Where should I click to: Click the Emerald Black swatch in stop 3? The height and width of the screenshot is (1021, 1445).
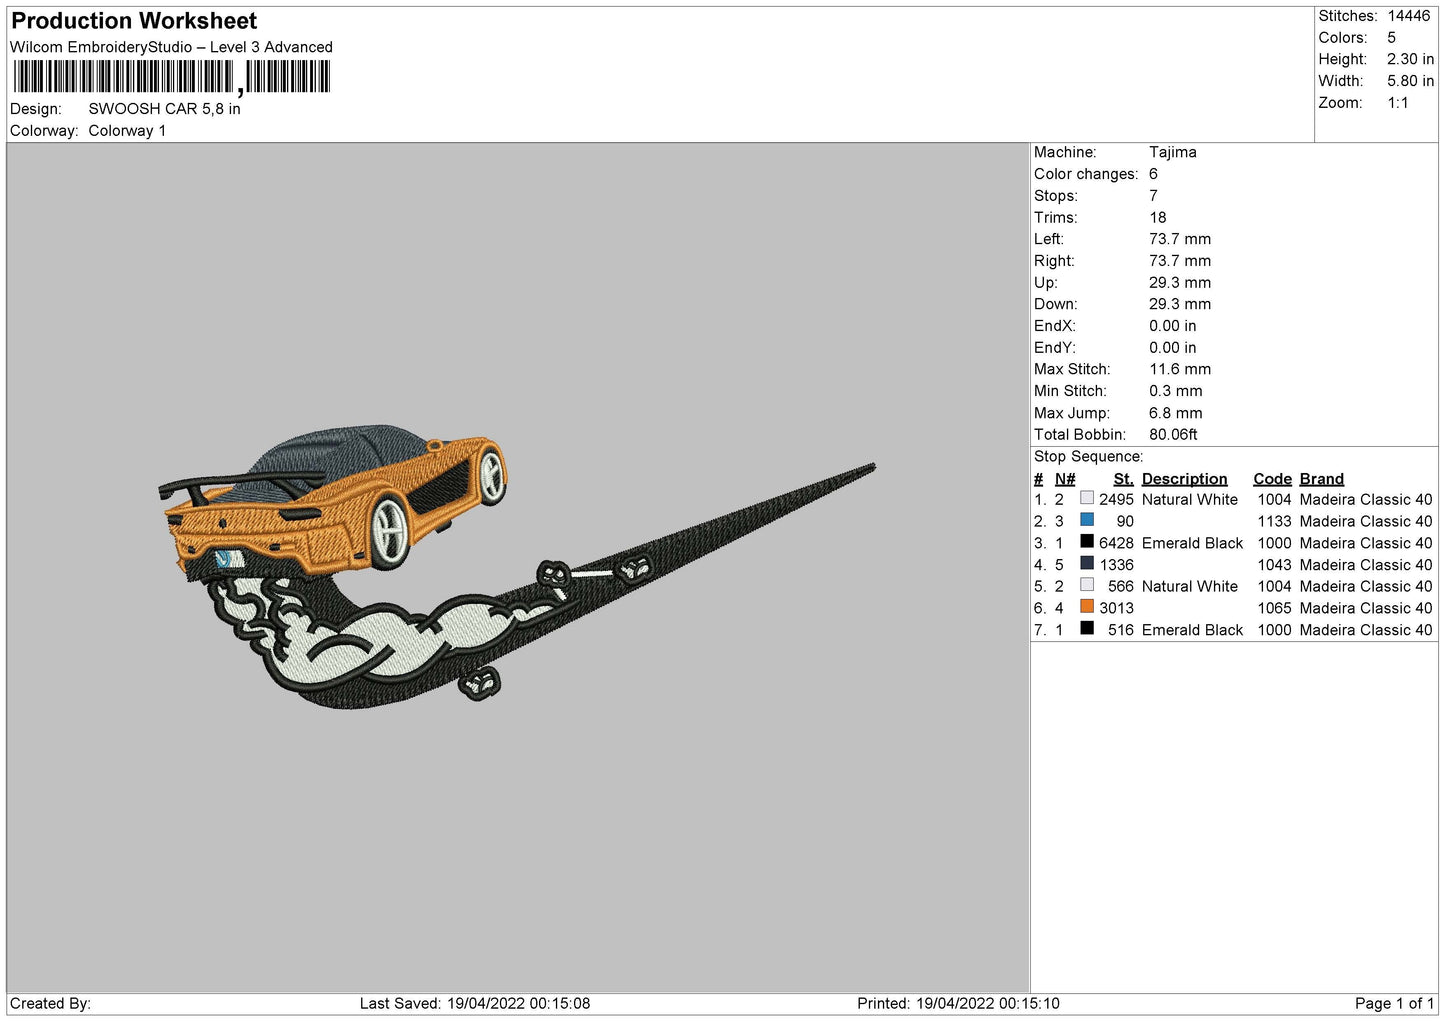click(x=1087, y=542)
